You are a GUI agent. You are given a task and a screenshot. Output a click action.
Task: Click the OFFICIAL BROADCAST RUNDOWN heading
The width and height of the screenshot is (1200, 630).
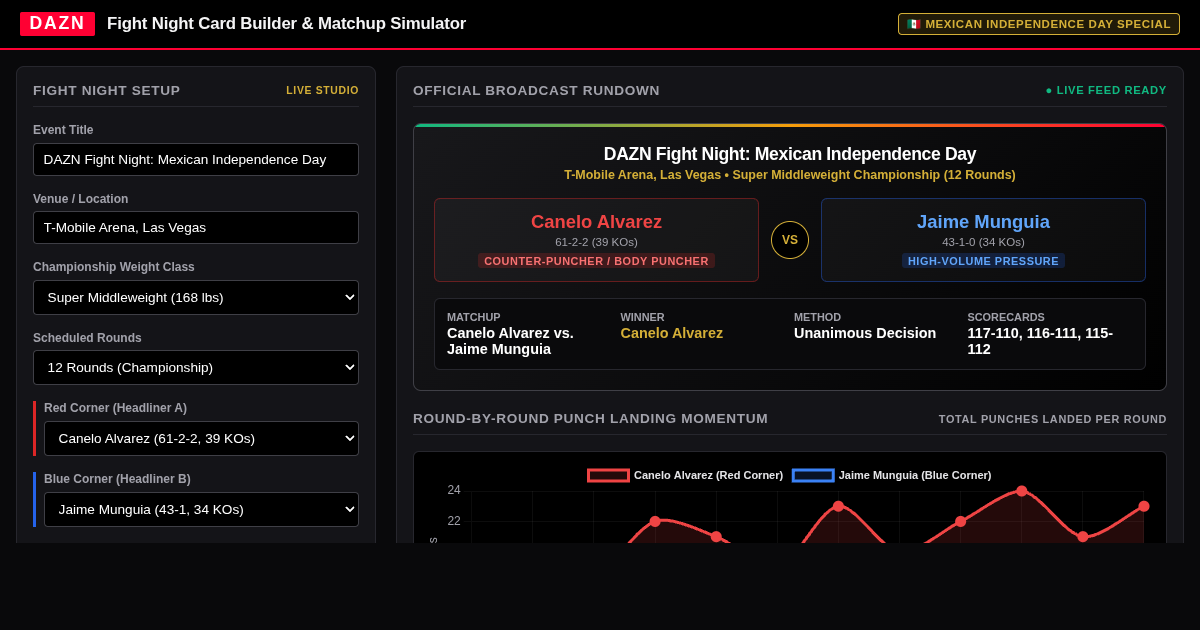[x=536, y=90]
